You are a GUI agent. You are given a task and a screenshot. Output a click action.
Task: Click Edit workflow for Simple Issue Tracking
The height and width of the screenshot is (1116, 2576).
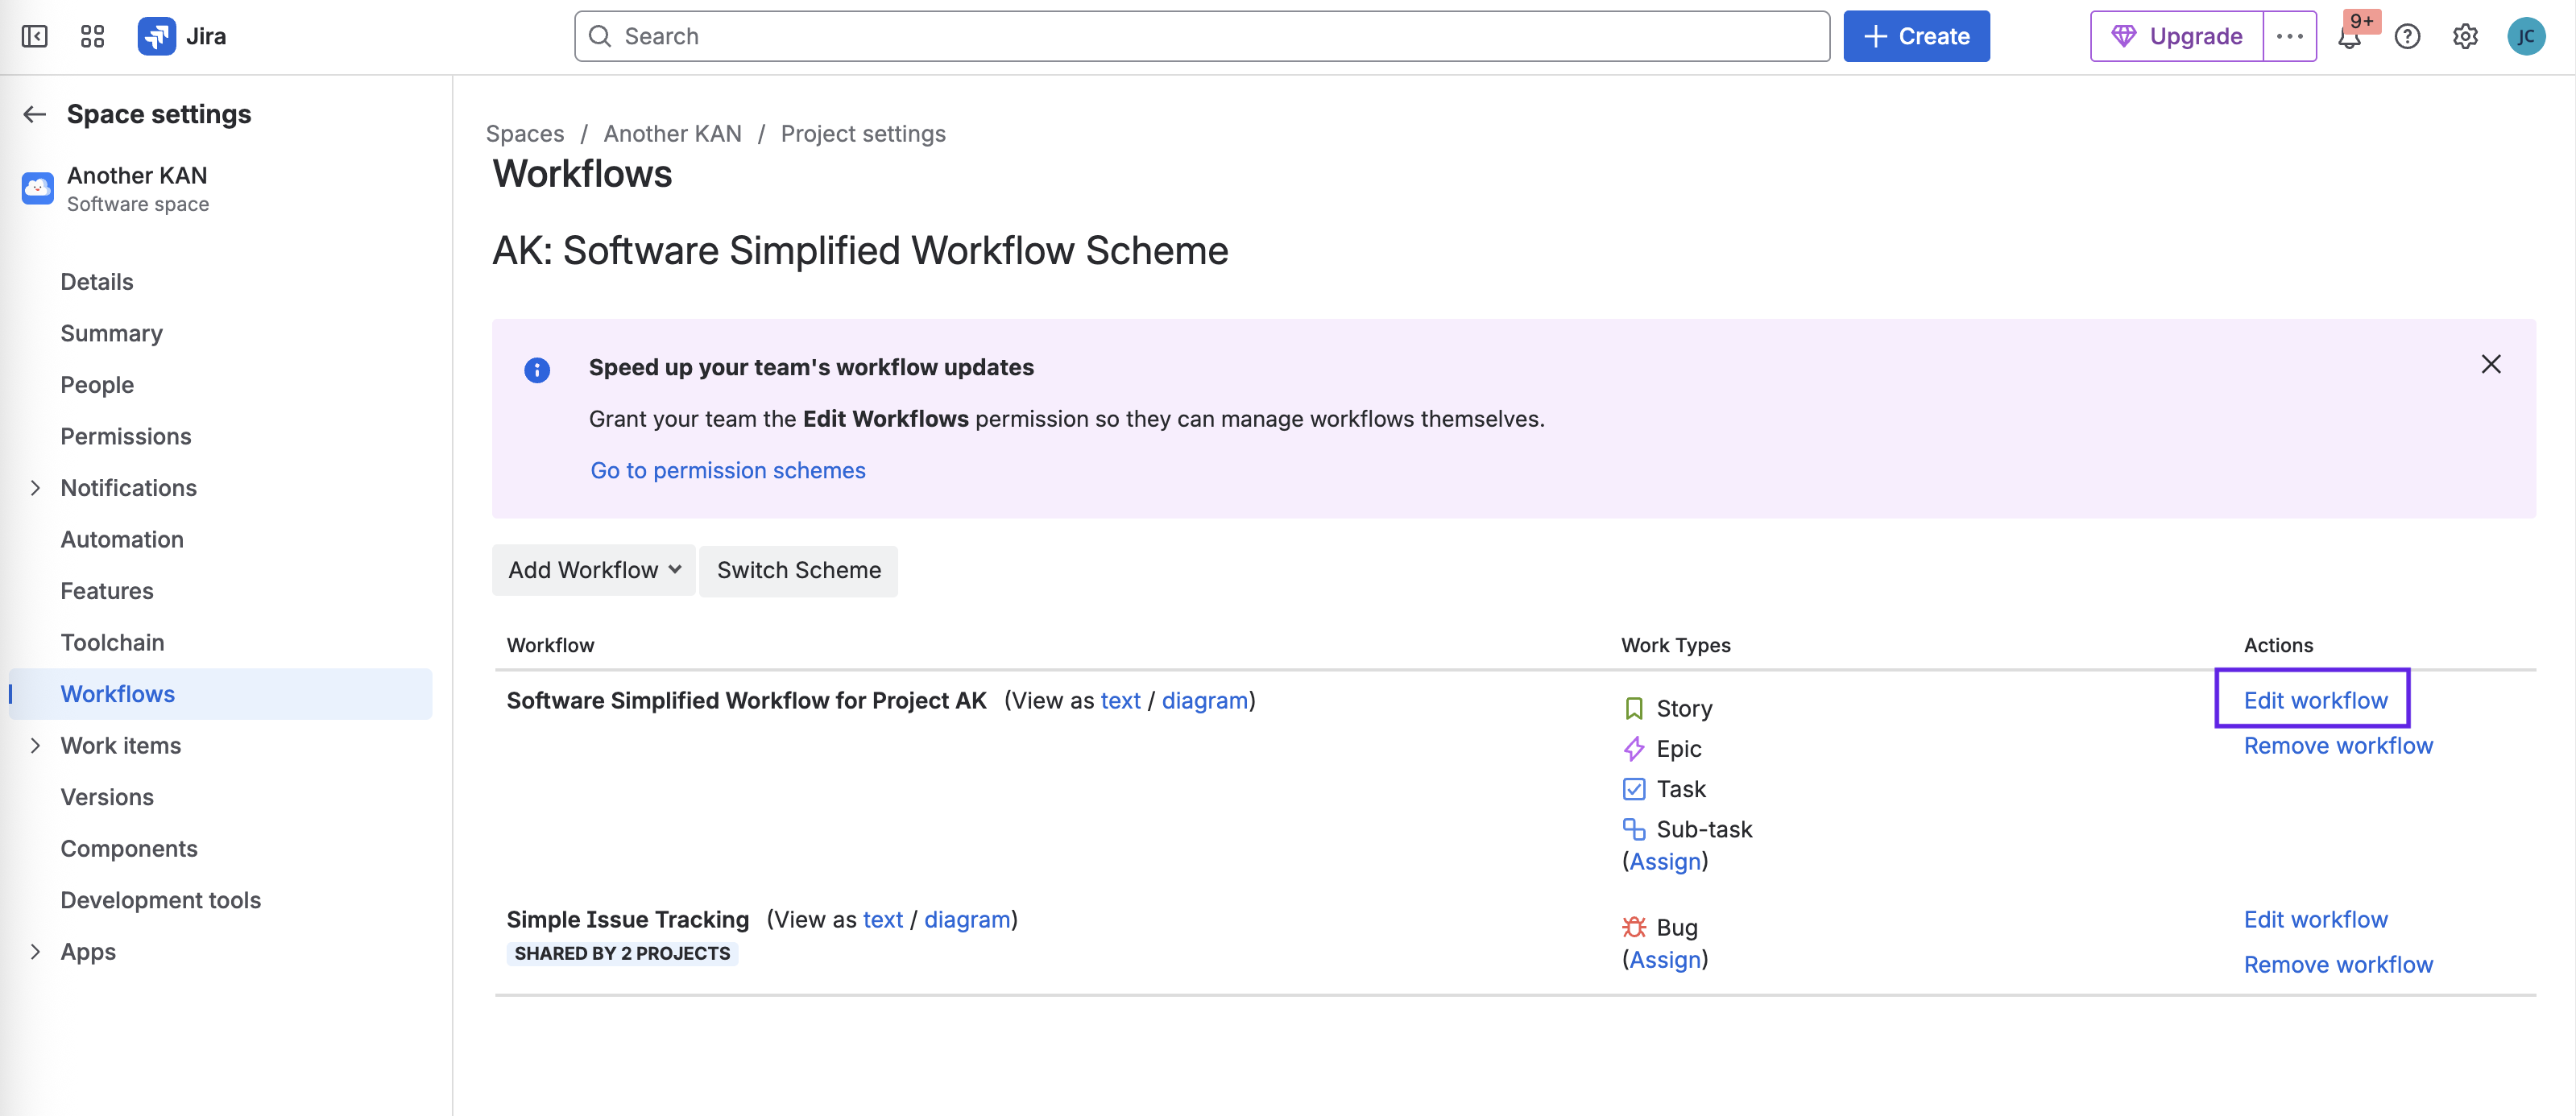(x=2315, y=919)
